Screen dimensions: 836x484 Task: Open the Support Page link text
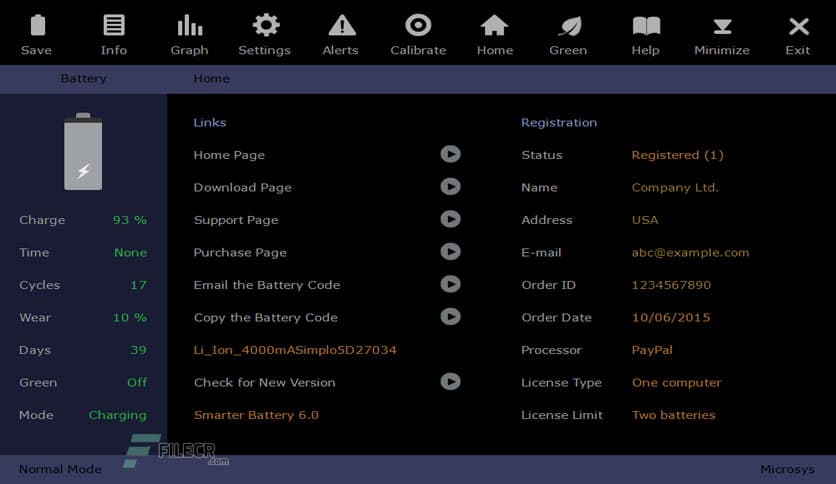(x=236, y=220)
